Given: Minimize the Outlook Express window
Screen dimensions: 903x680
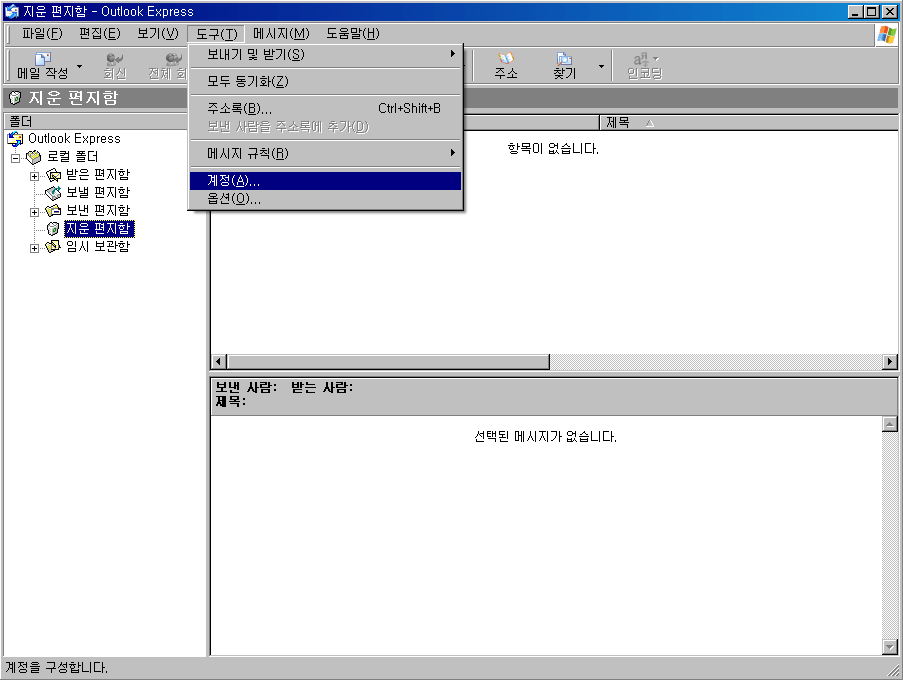Looking at the screenshot, I should click(856, 12).
